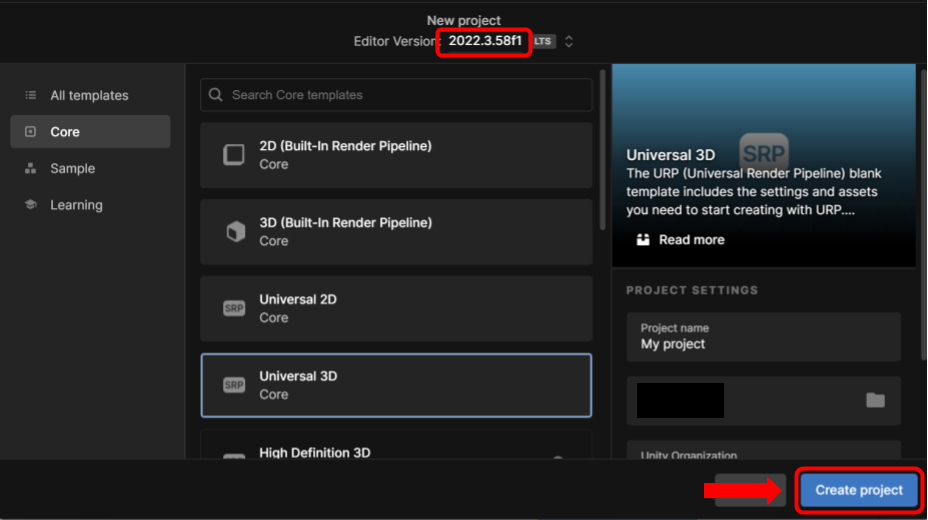
Task: Edit the Project name field
Action: coord(763,337)
